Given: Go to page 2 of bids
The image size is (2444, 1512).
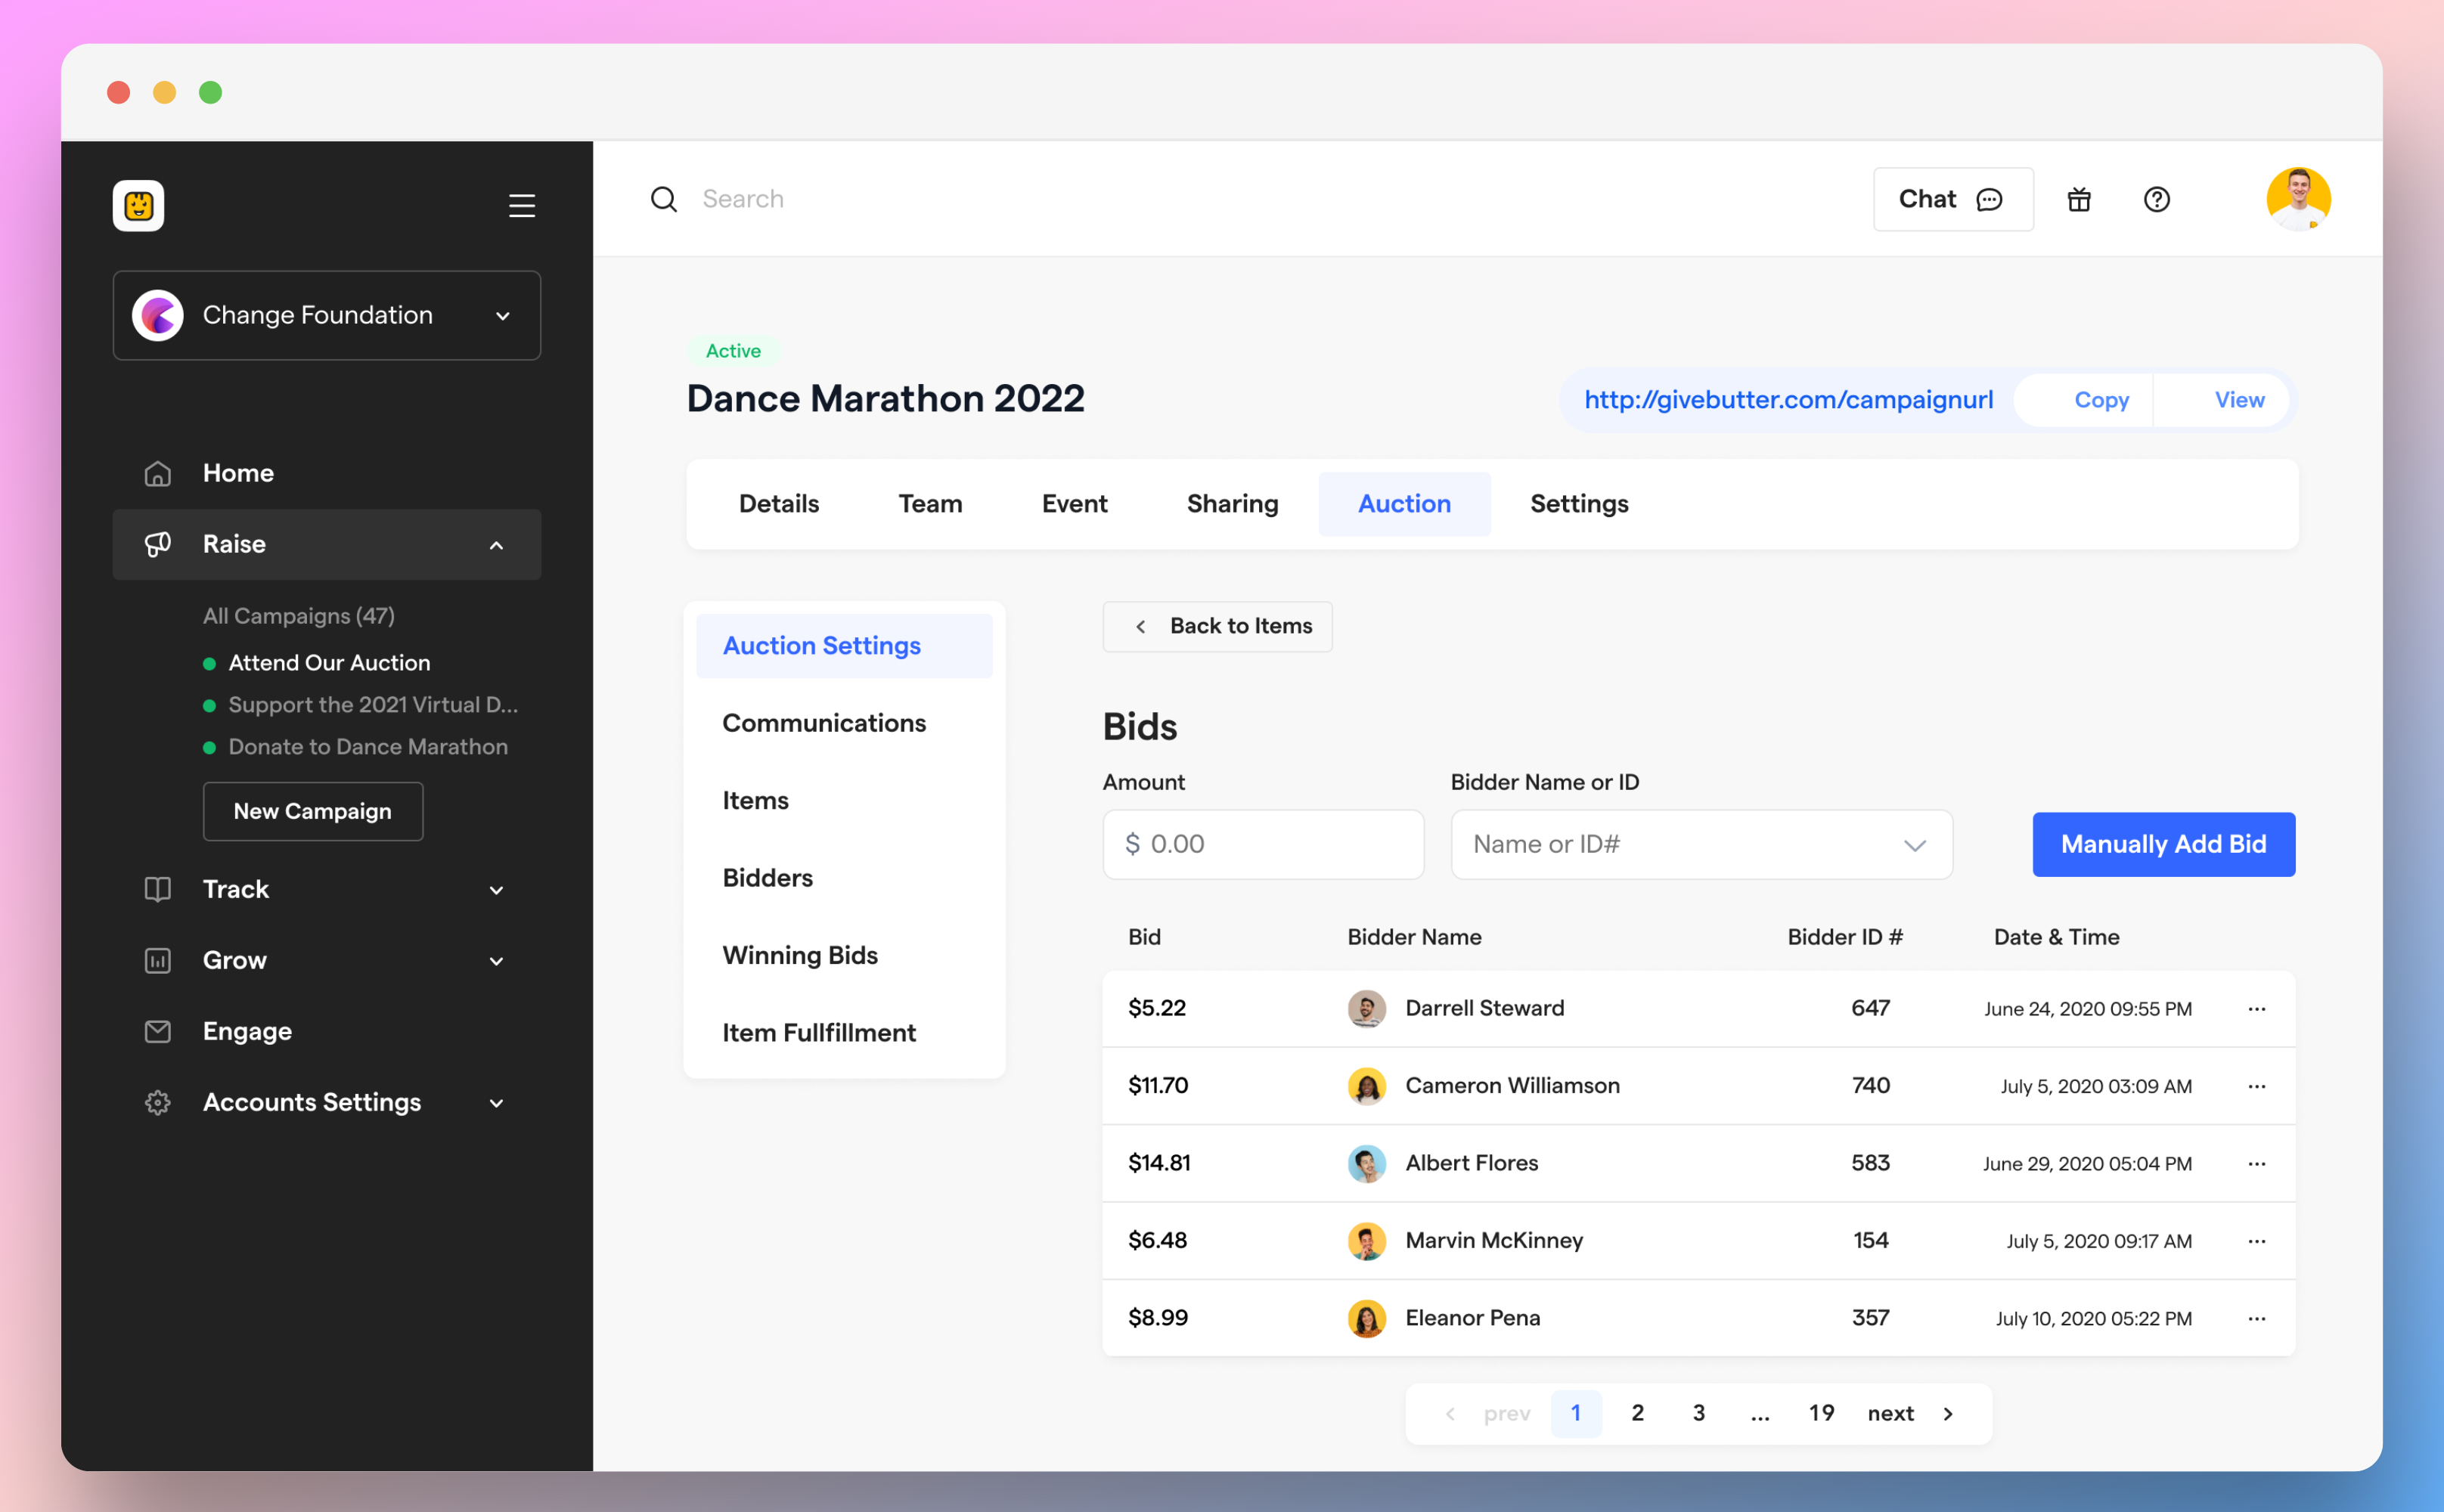Looking at the screenshot, I should [1637, 1413].
